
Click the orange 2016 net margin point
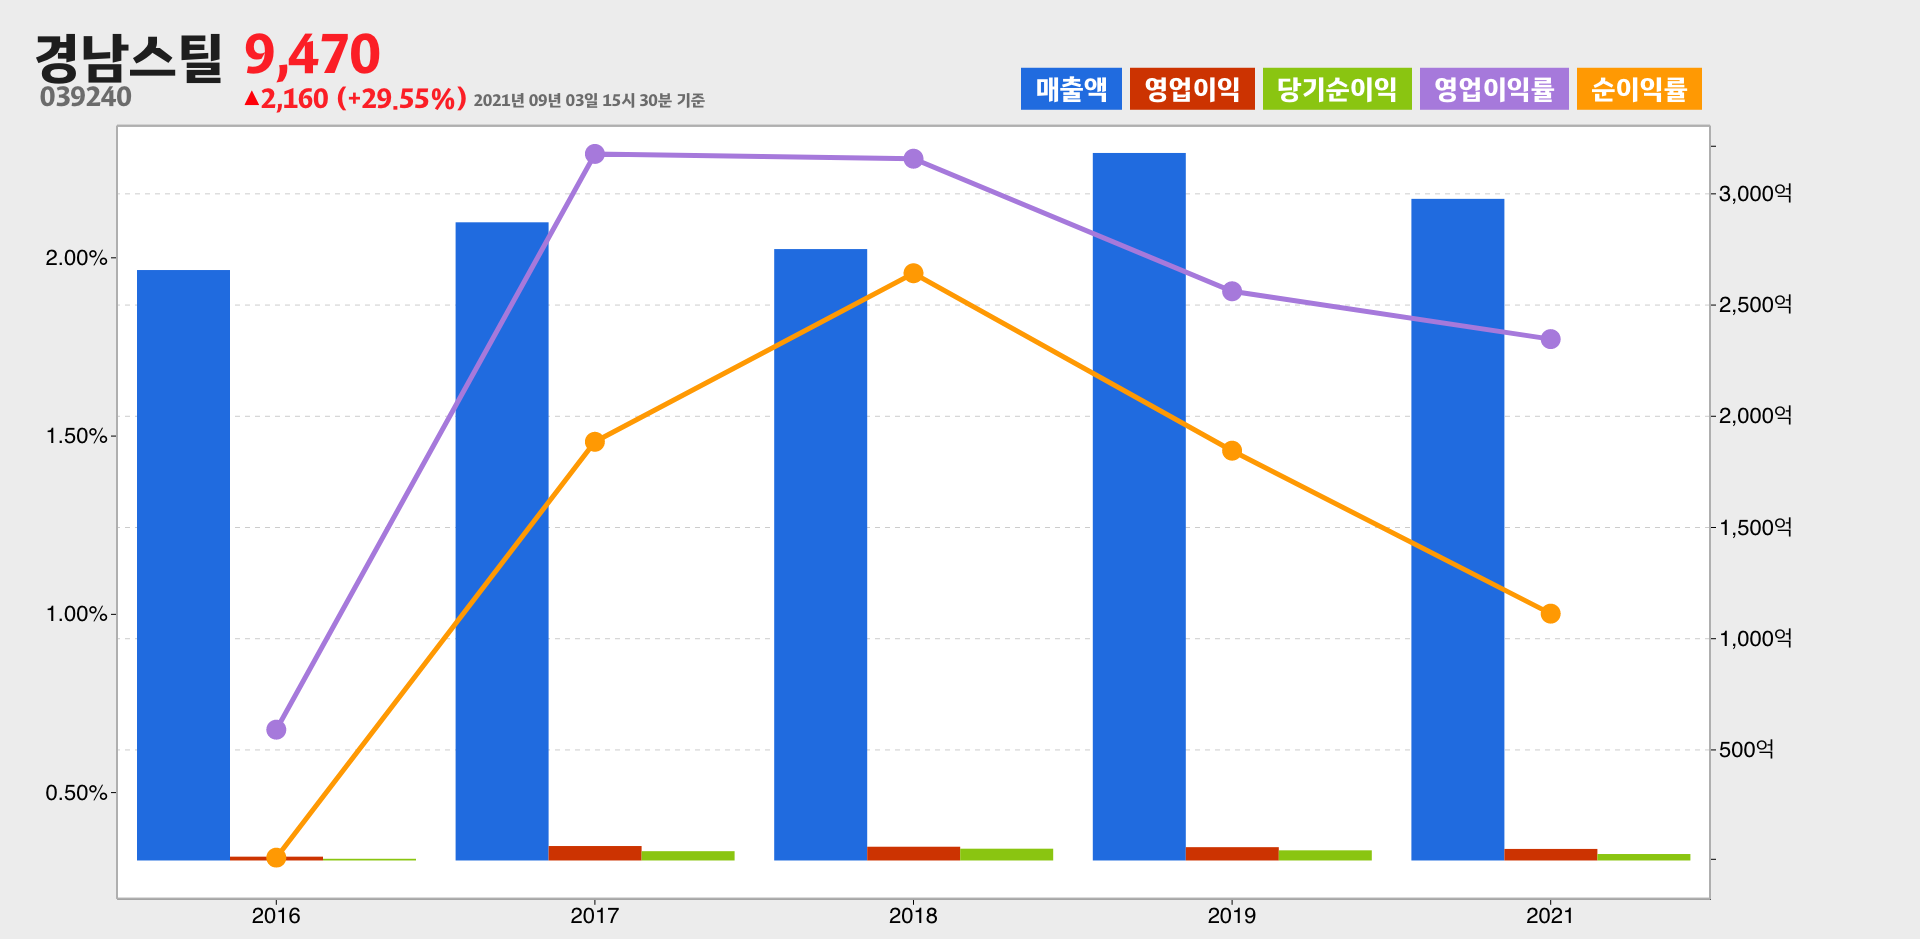pos(276,858)
